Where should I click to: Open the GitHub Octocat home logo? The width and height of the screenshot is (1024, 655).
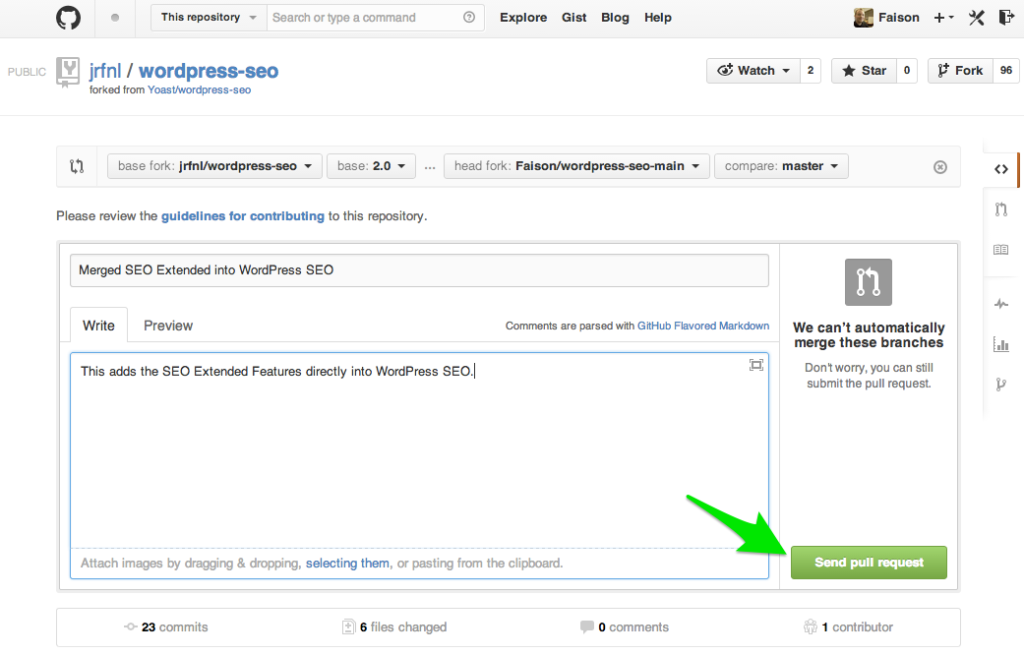pos(68,18)
